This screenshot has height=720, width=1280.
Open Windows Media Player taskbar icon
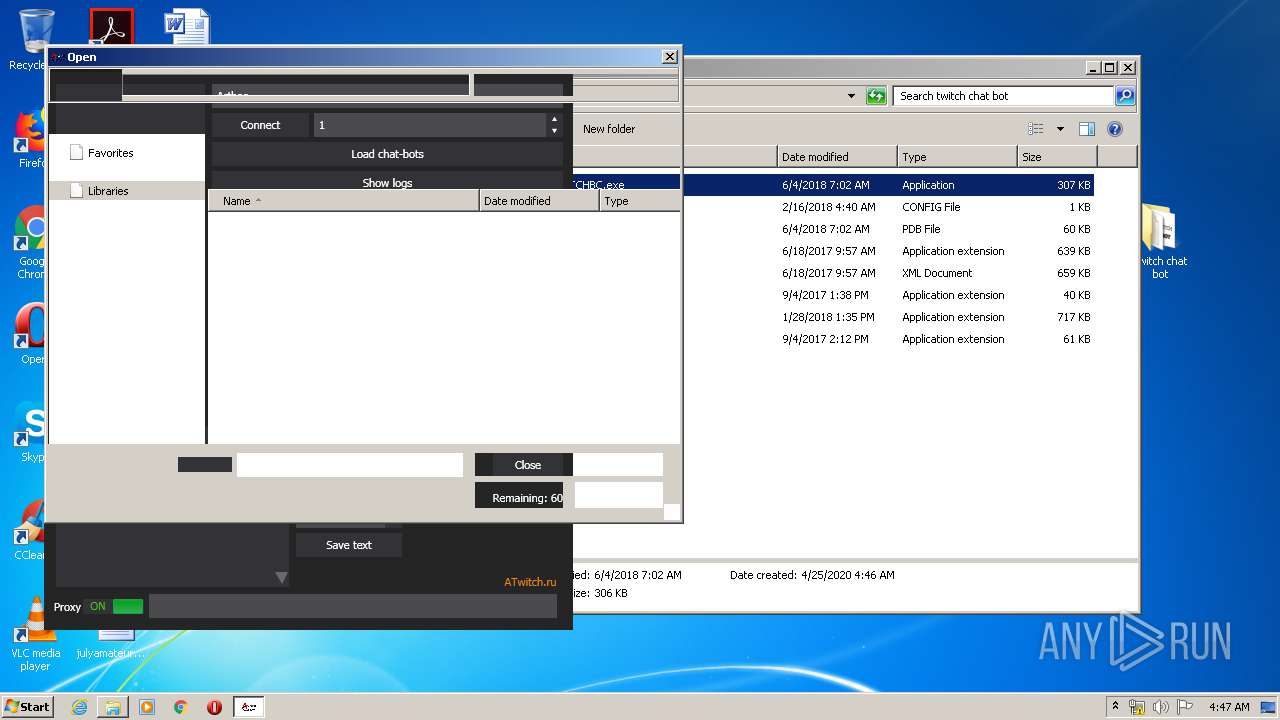(x=147, y=707)
